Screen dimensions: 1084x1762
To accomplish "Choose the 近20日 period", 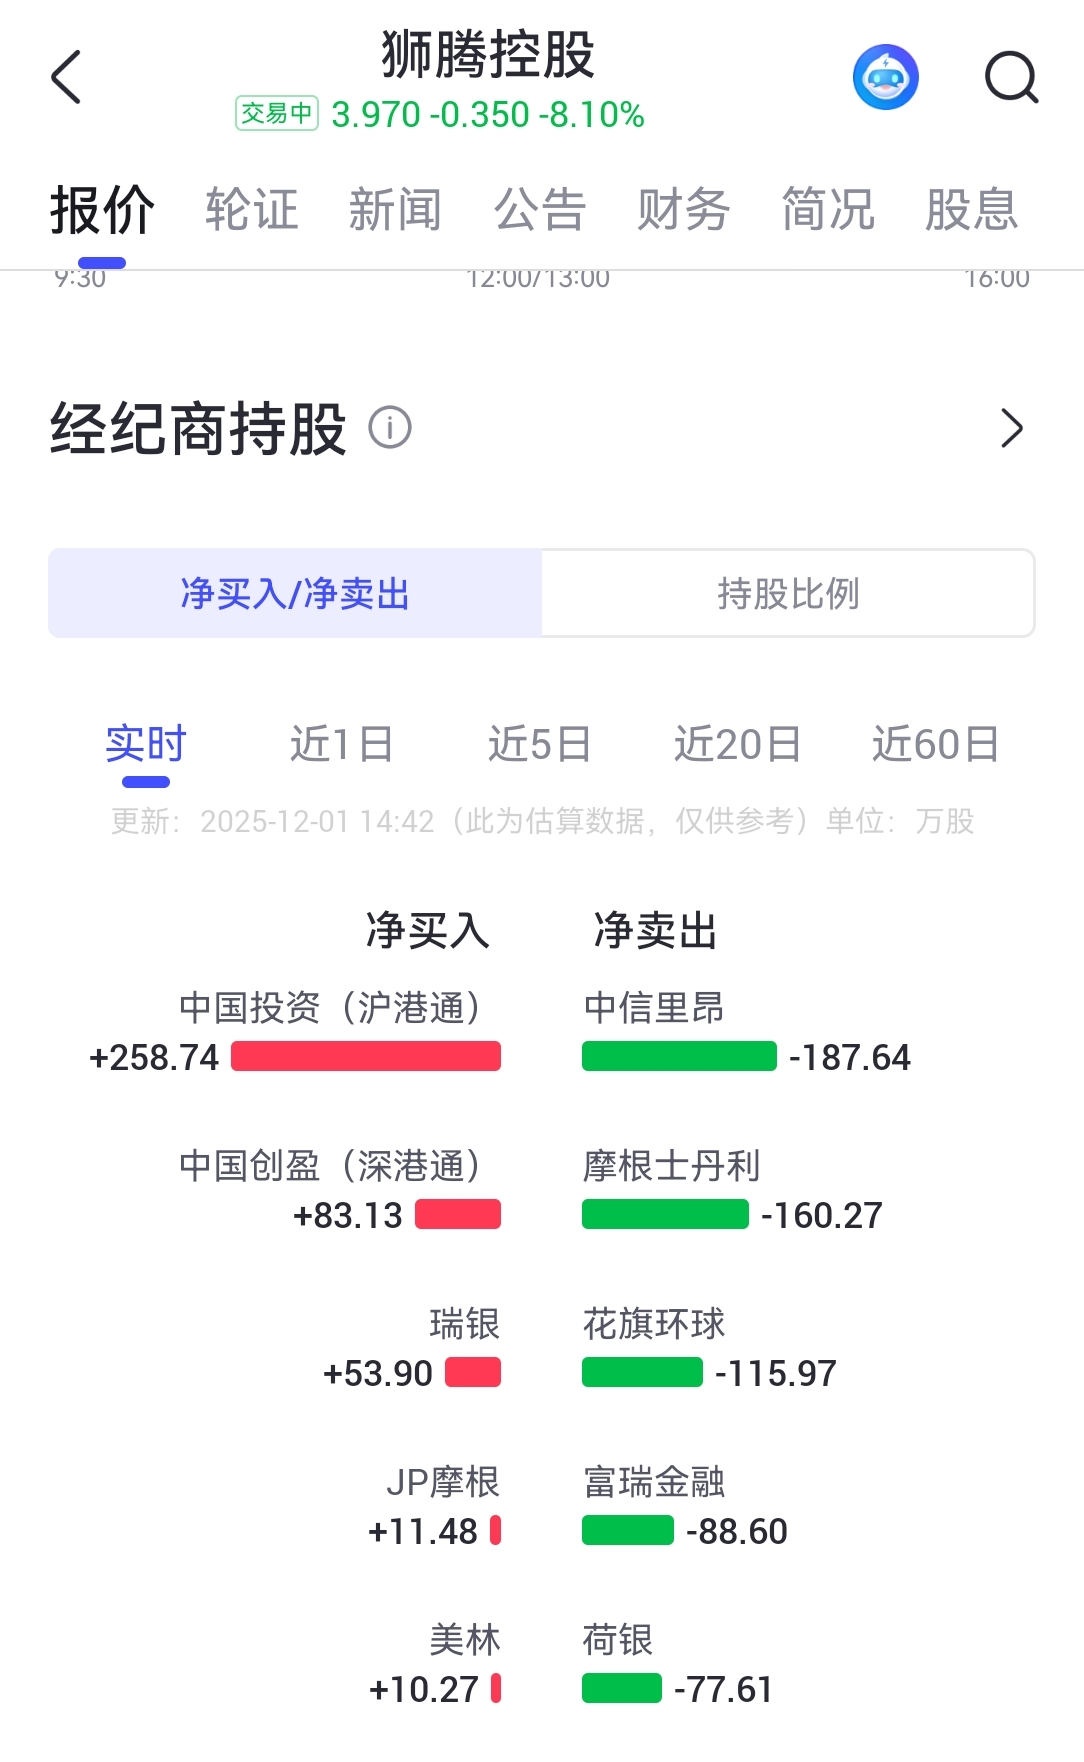I will pos(737,745).
